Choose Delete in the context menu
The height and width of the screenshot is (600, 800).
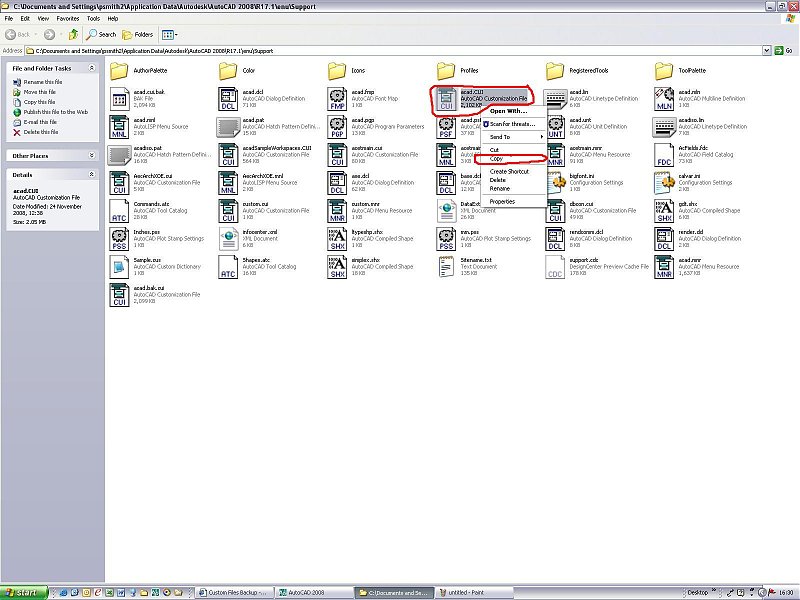pos(513,180)
